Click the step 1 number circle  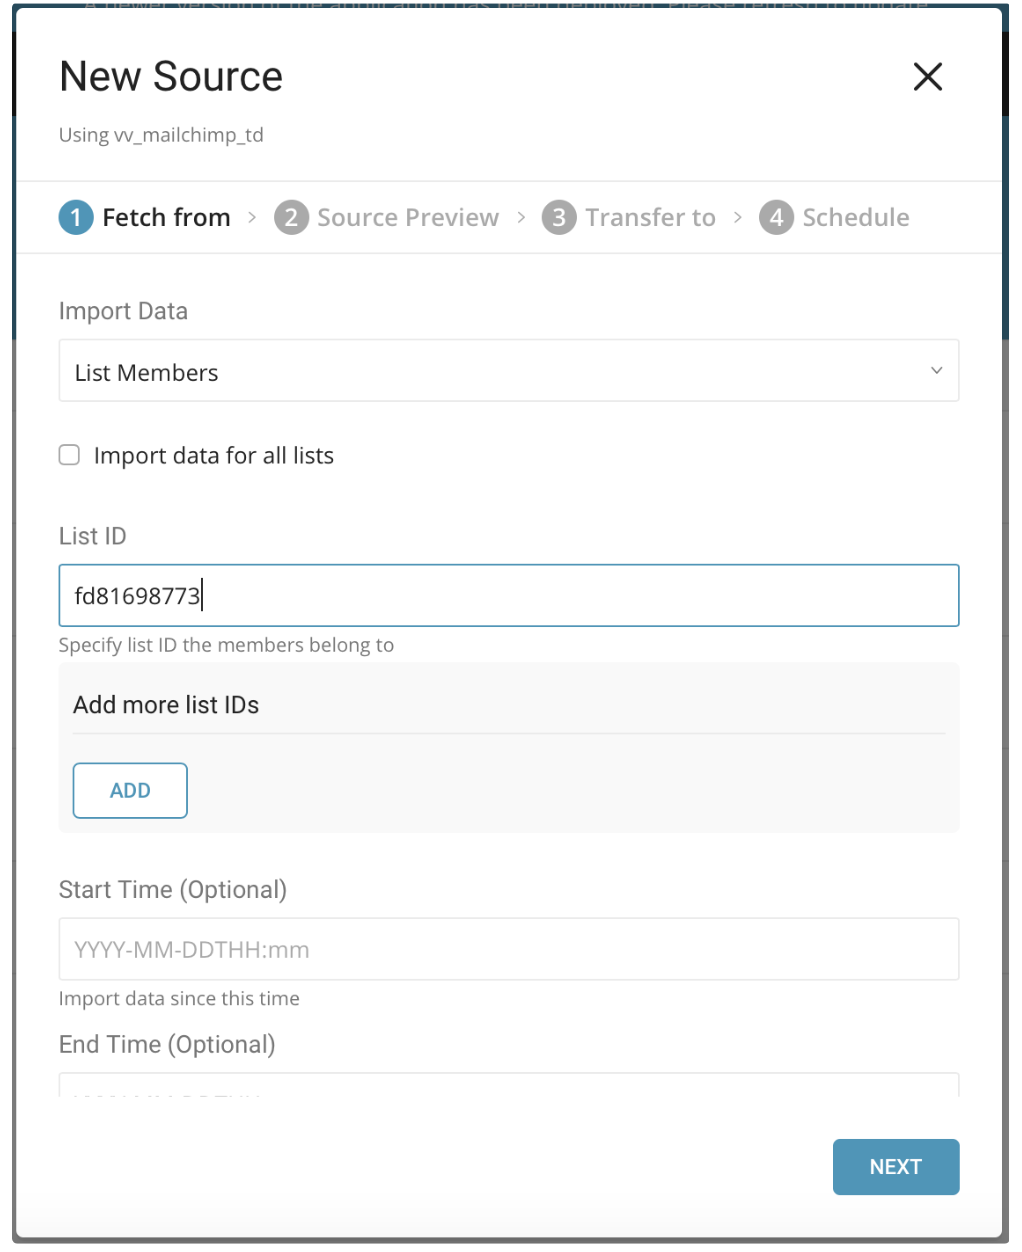click(x=76, y=218)
